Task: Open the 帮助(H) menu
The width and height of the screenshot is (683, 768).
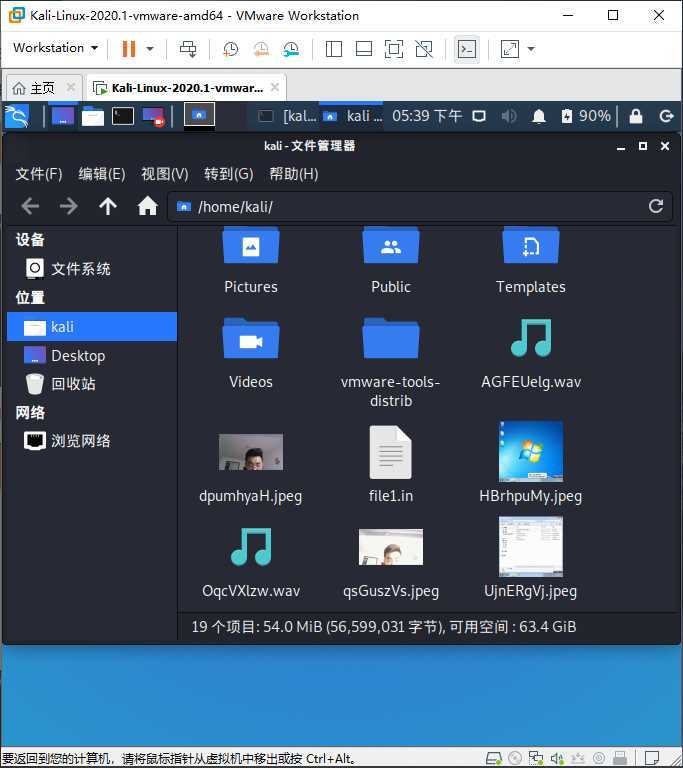Action: point(293,174)
